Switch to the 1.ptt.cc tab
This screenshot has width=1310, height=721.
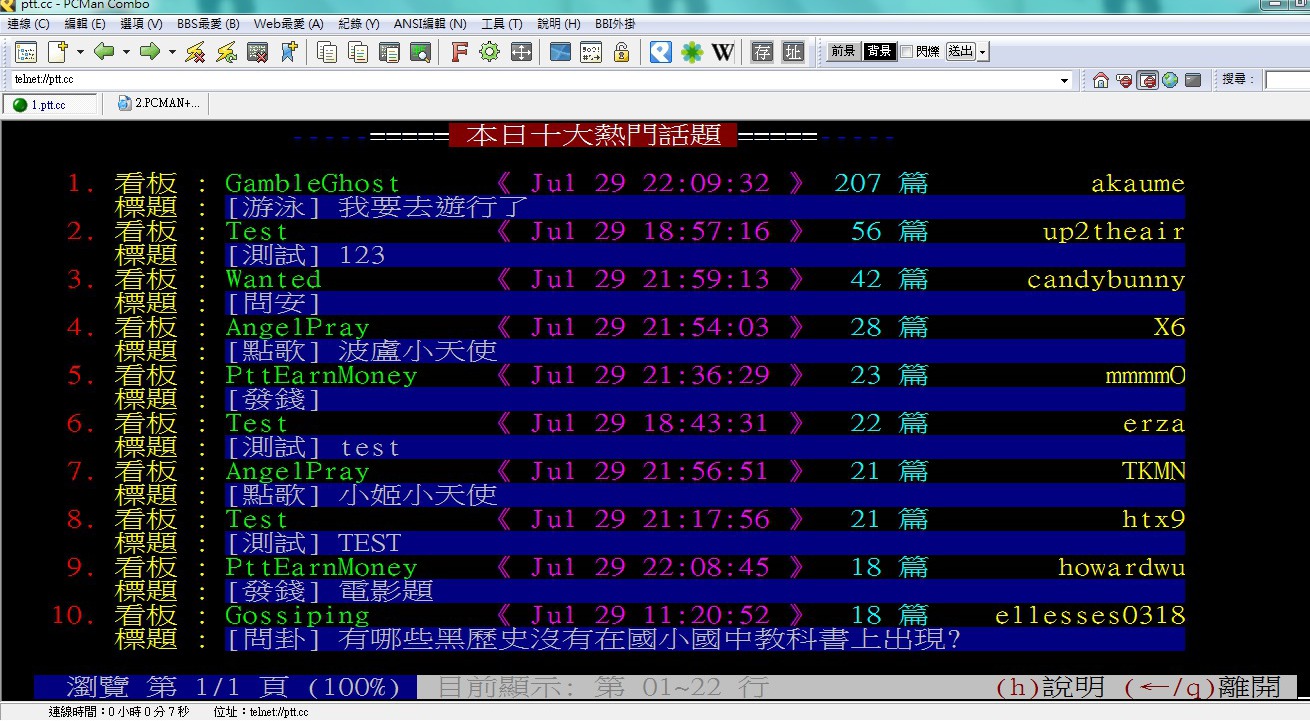(50, 104)
